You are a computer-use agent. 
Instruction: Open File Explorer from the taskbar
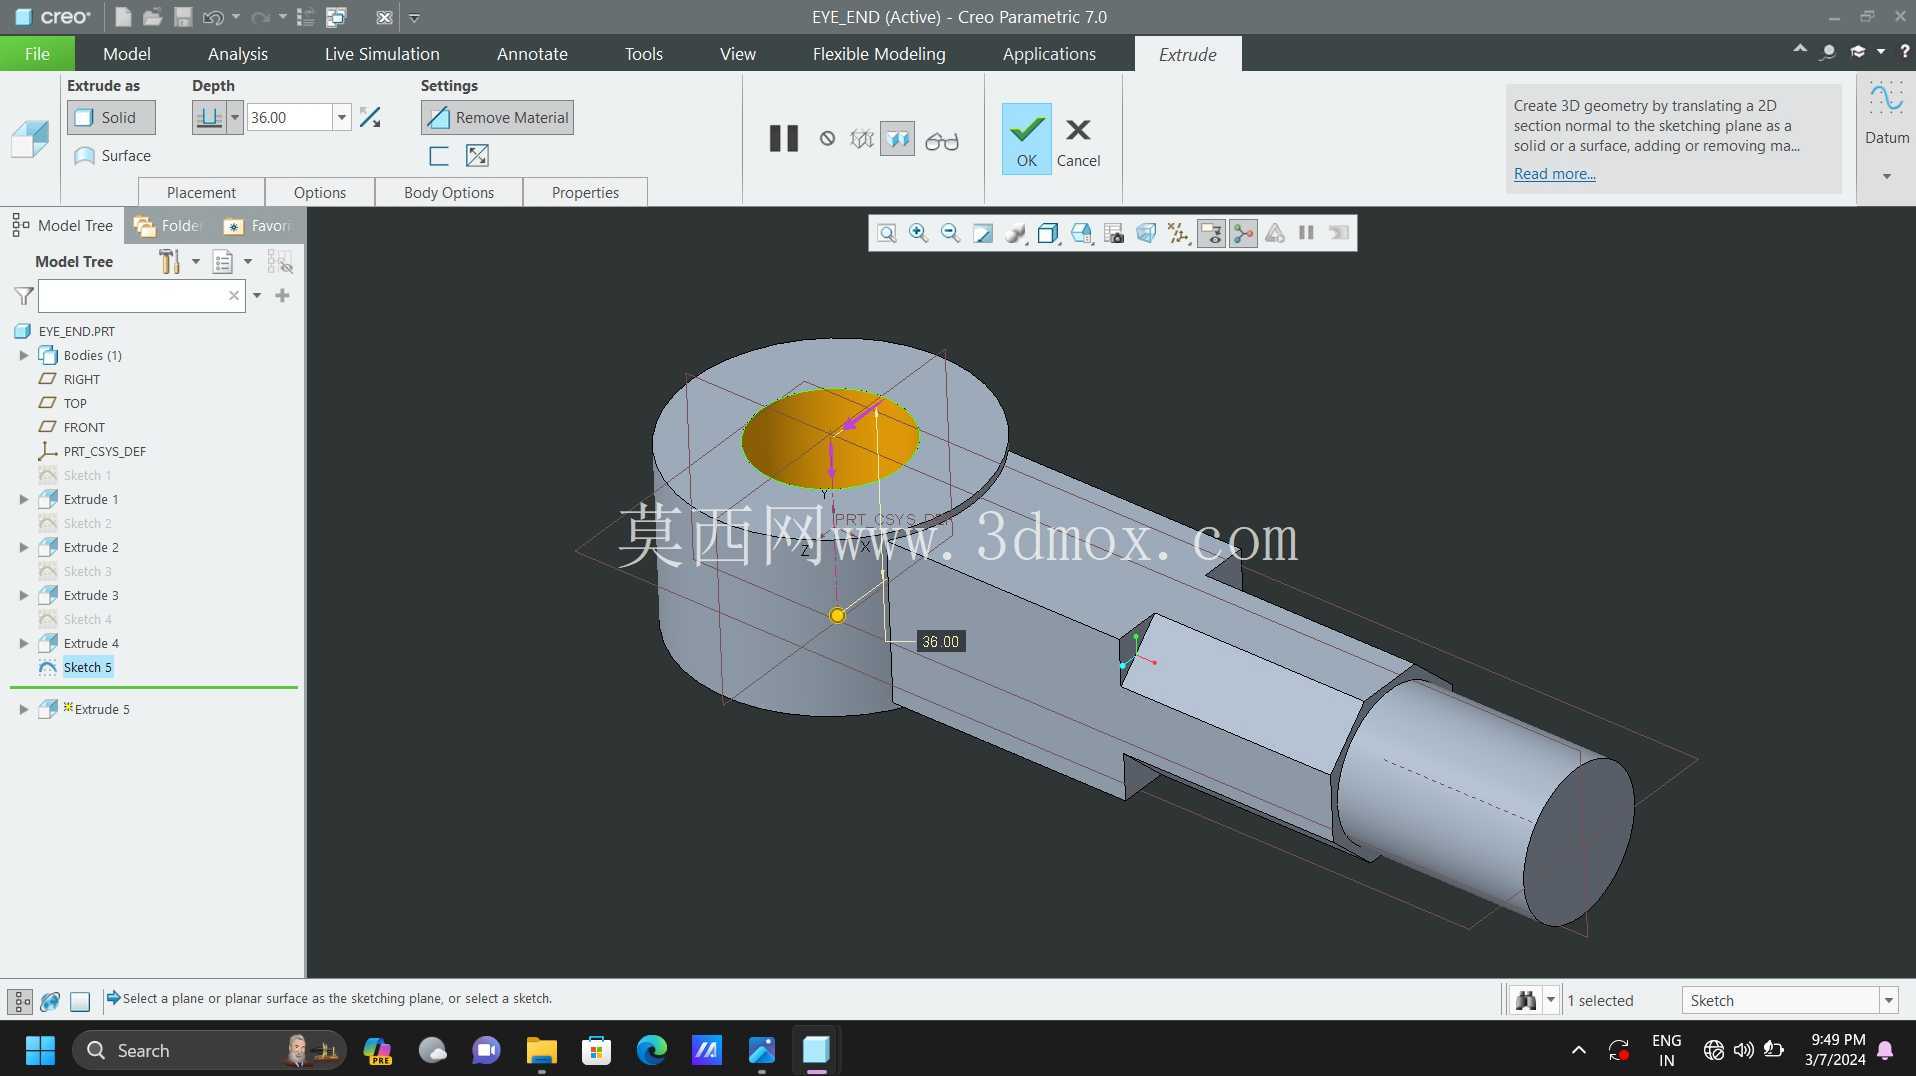pyautogui.click(x=541, y=1051)
